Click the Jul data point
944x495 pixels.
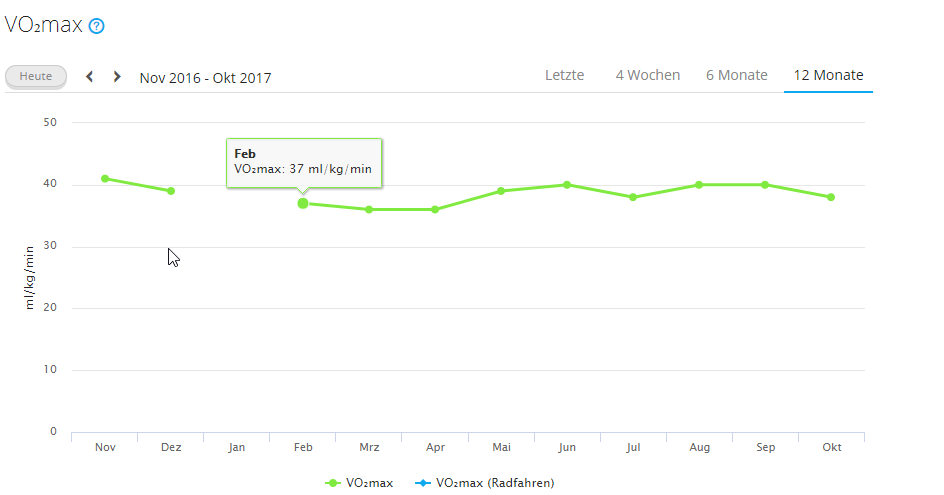pyautogui.click(x=633, y=197)
